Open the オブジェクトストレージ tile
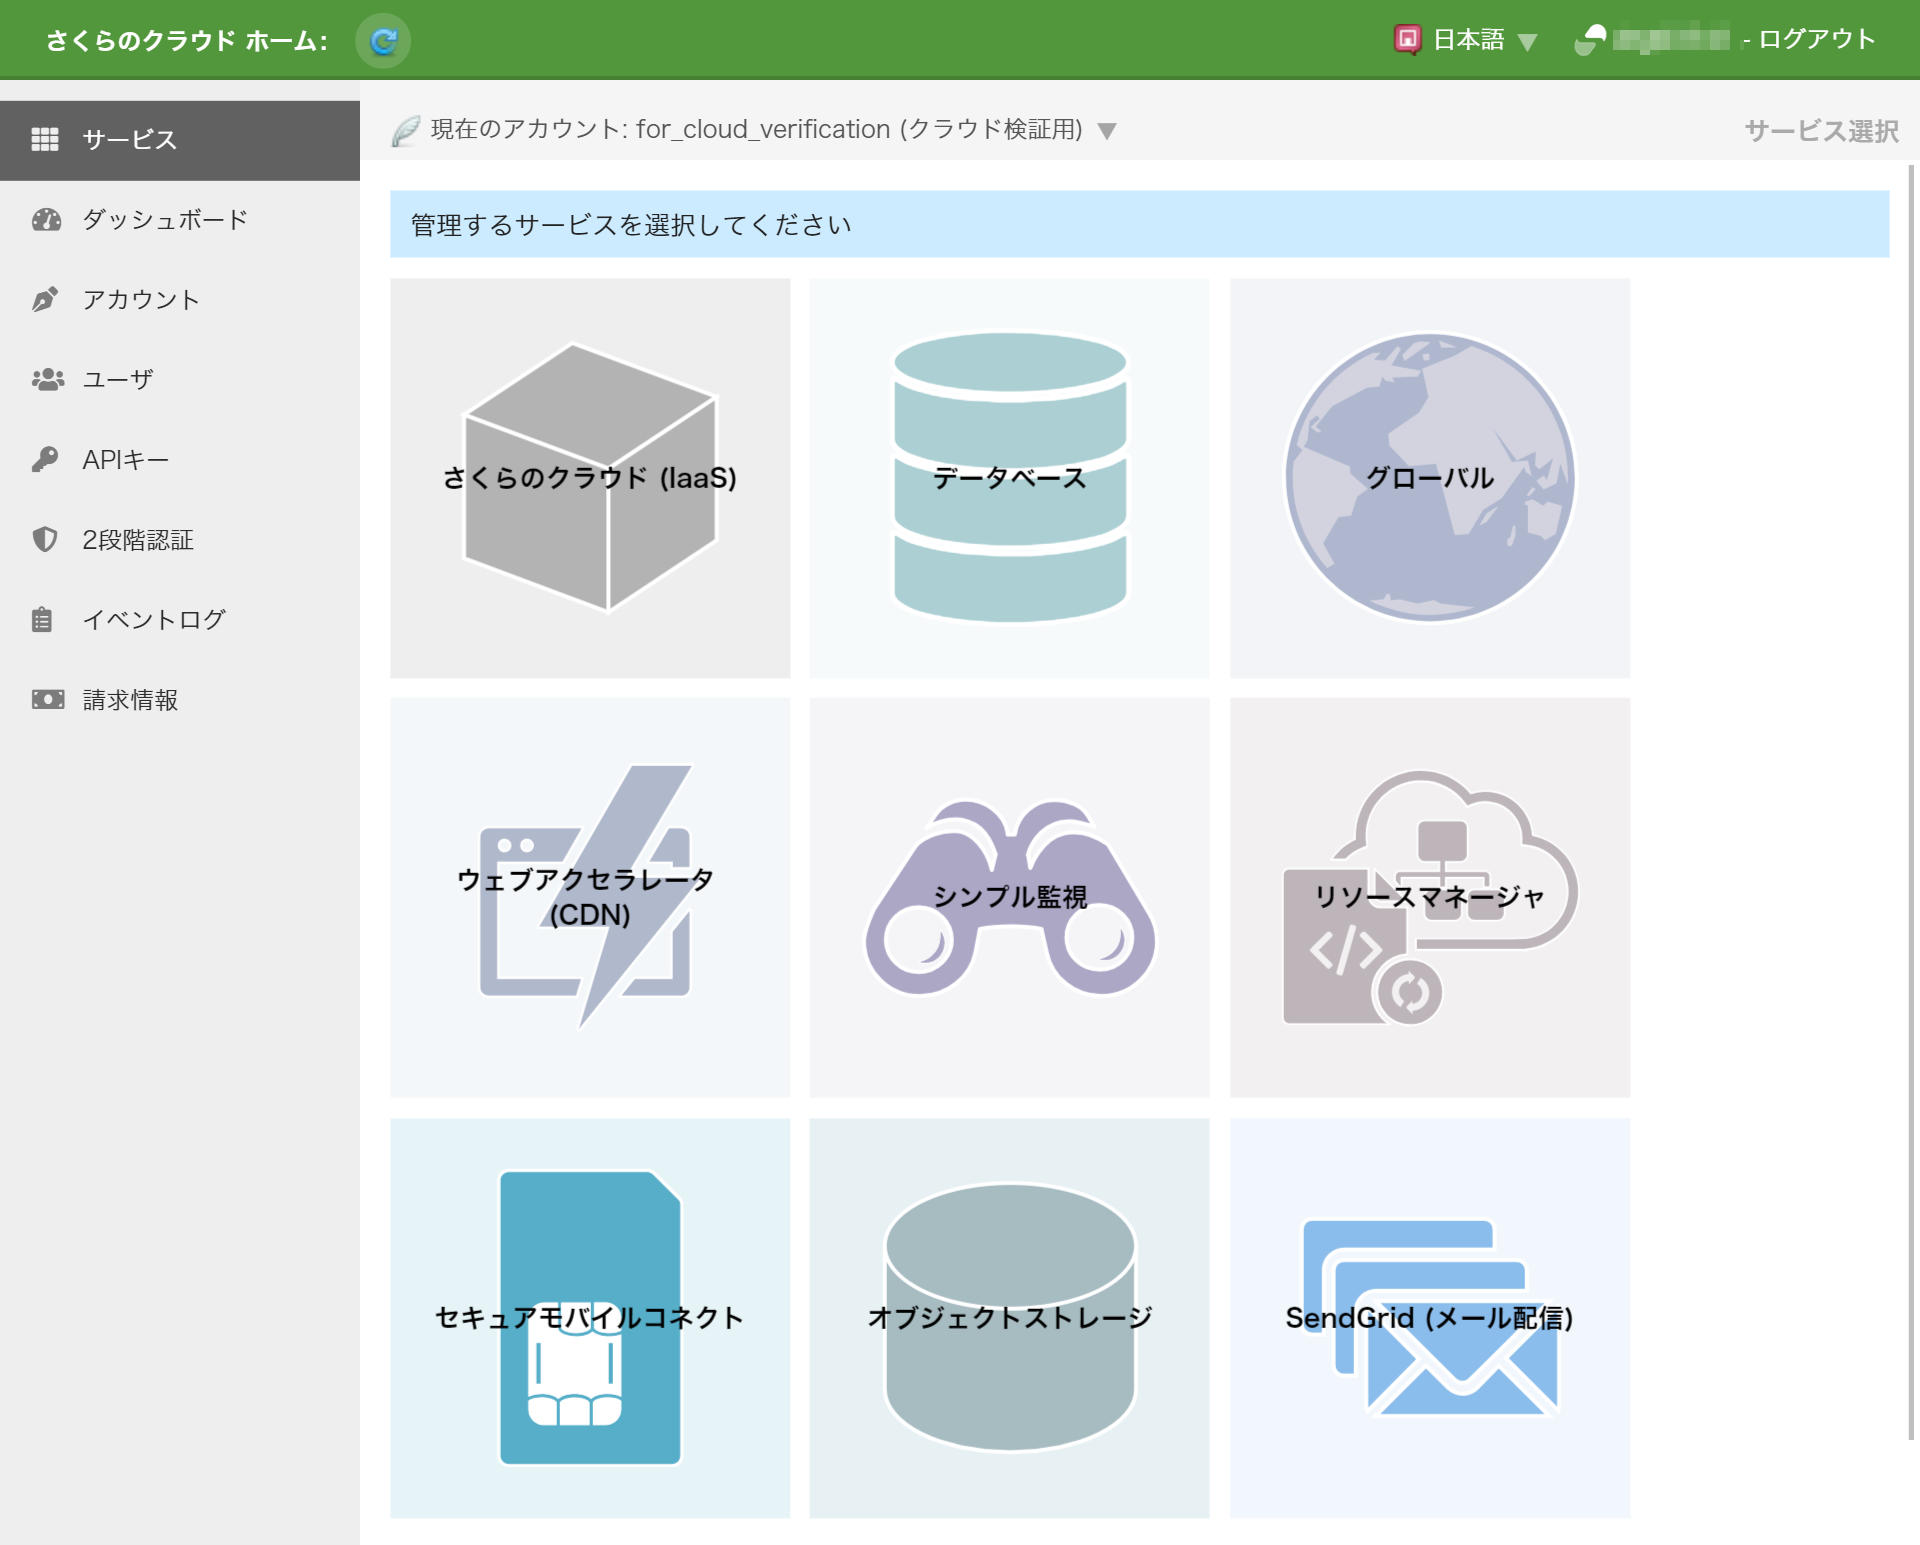Image resolution: width=1920 pixels, height=1545 pixels. [1009, 1317]
